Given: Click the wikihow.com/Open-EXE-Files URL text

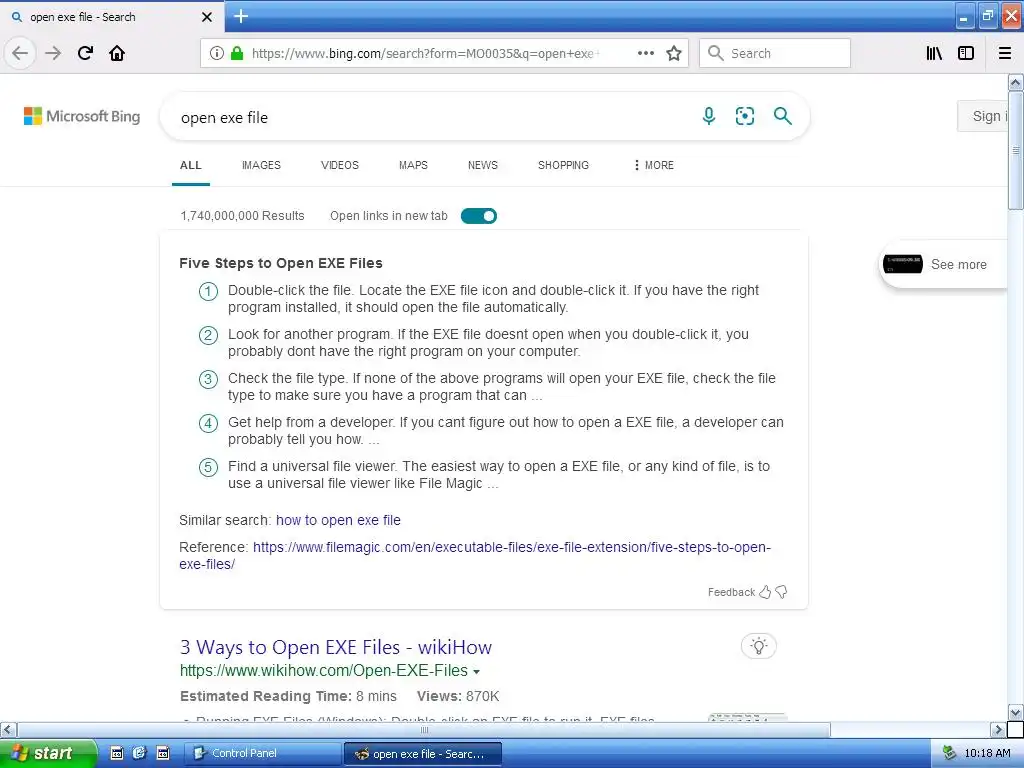Looking at the screenshot, I should click(x=324, y=671).
